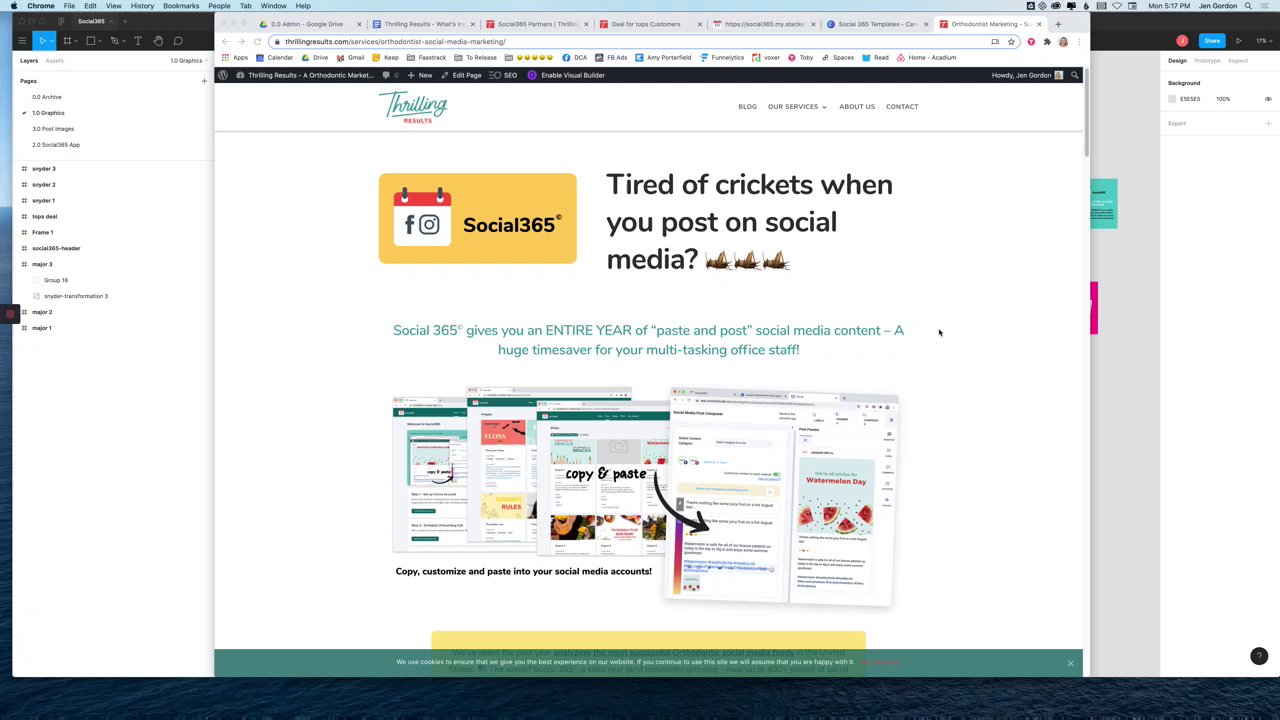Viewport: 1280px width, 720px height.
Task: Open the Chrome extensions puzzle icon
Action: click(1047, 42)
